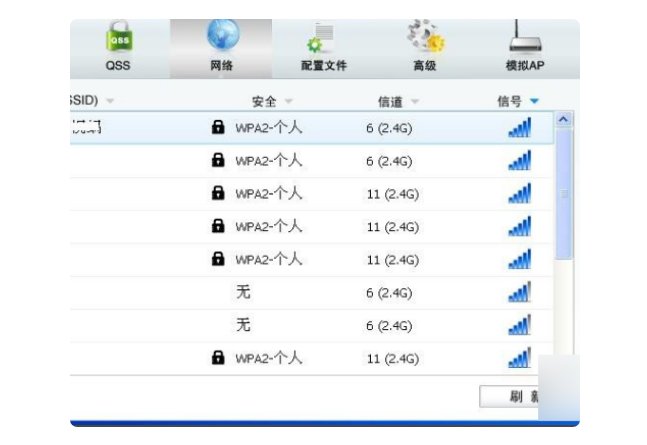647x445 pixels.
Task: Select the upper "无" security entry
Action: pos(243,292)
